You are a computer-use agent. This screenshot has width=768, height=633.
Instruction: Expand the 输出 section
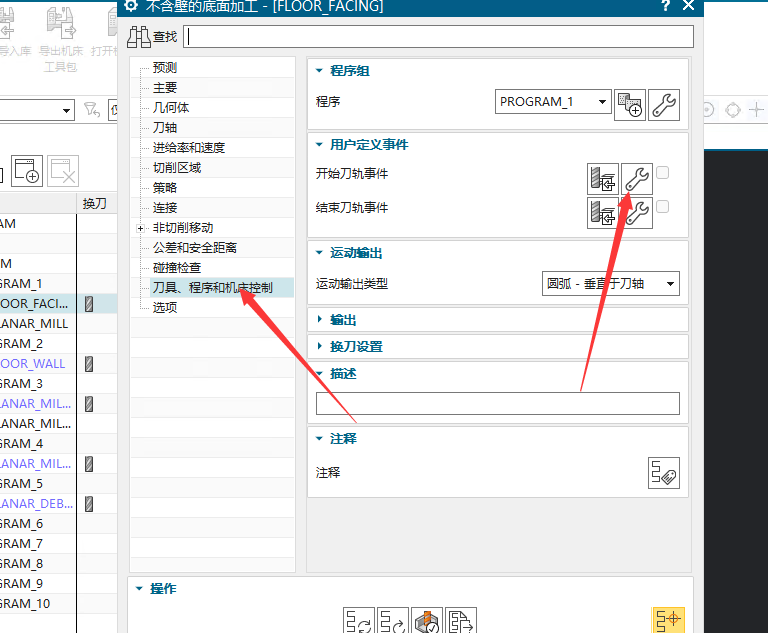pyautogui.click(x=344, y=320)
